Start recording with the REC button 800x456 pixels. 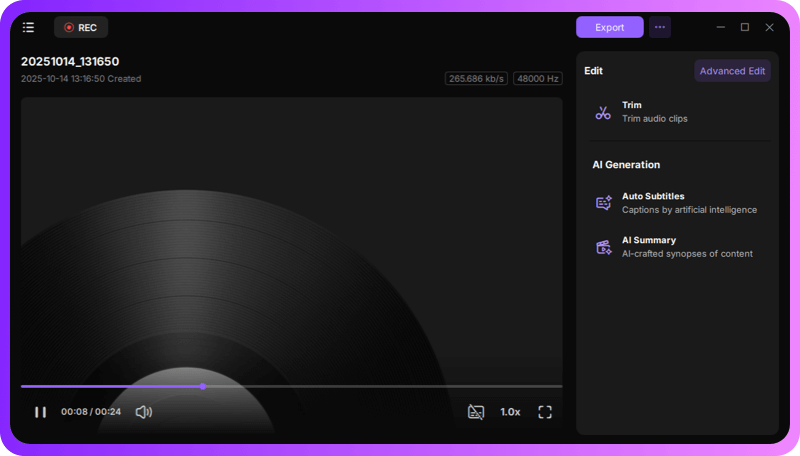coord(81,27)
